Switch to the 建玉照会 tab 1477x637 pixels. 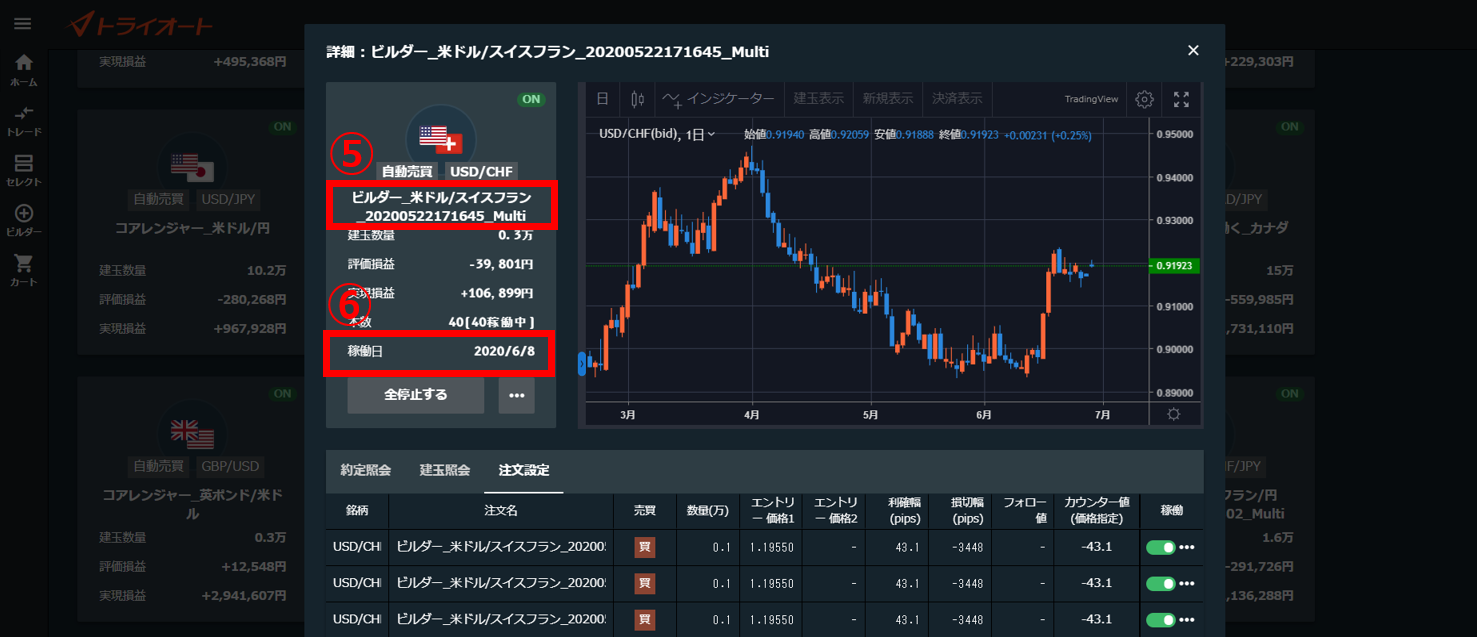click(444, 470)
